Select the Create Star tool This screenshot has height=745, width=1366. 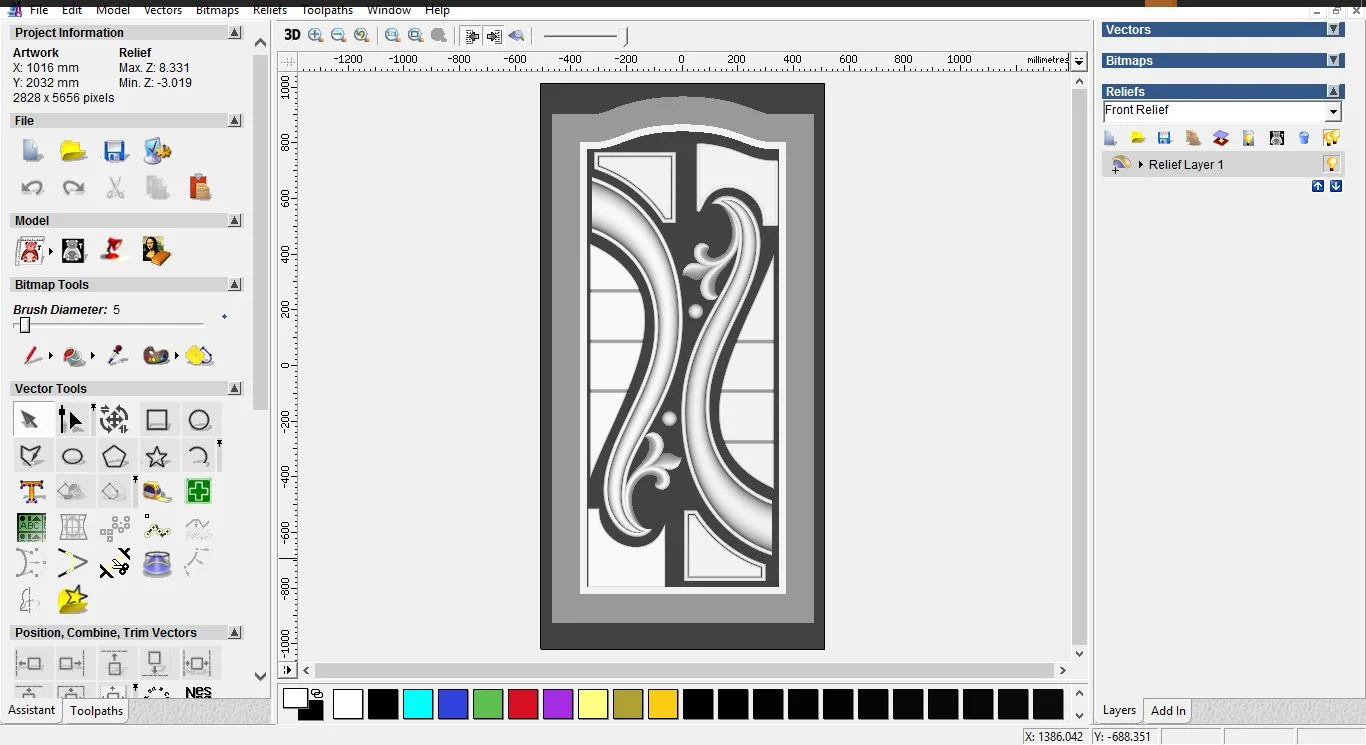tap(157, 455)
